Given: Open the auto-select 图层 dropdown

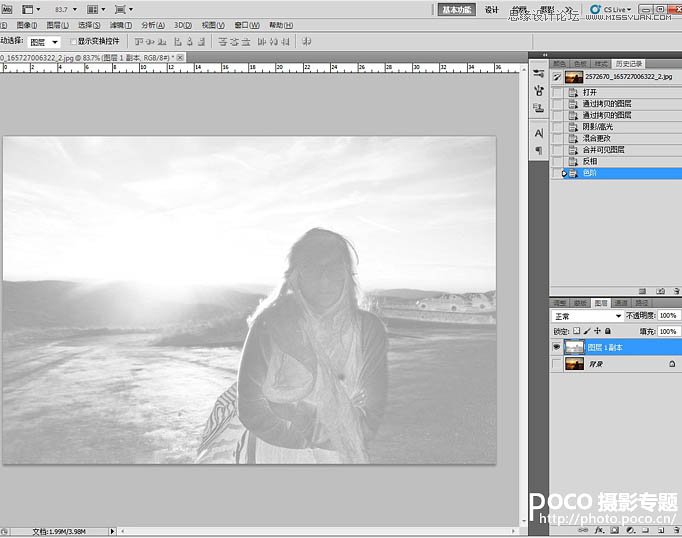Looking at the screenshot, I should tap(43, 42).
